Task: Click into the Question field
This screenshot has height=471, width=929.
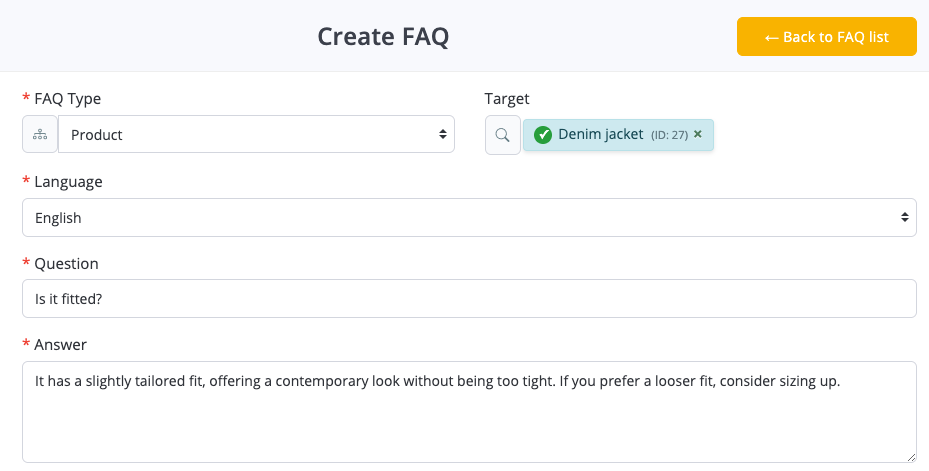Action: click(468, 298)
